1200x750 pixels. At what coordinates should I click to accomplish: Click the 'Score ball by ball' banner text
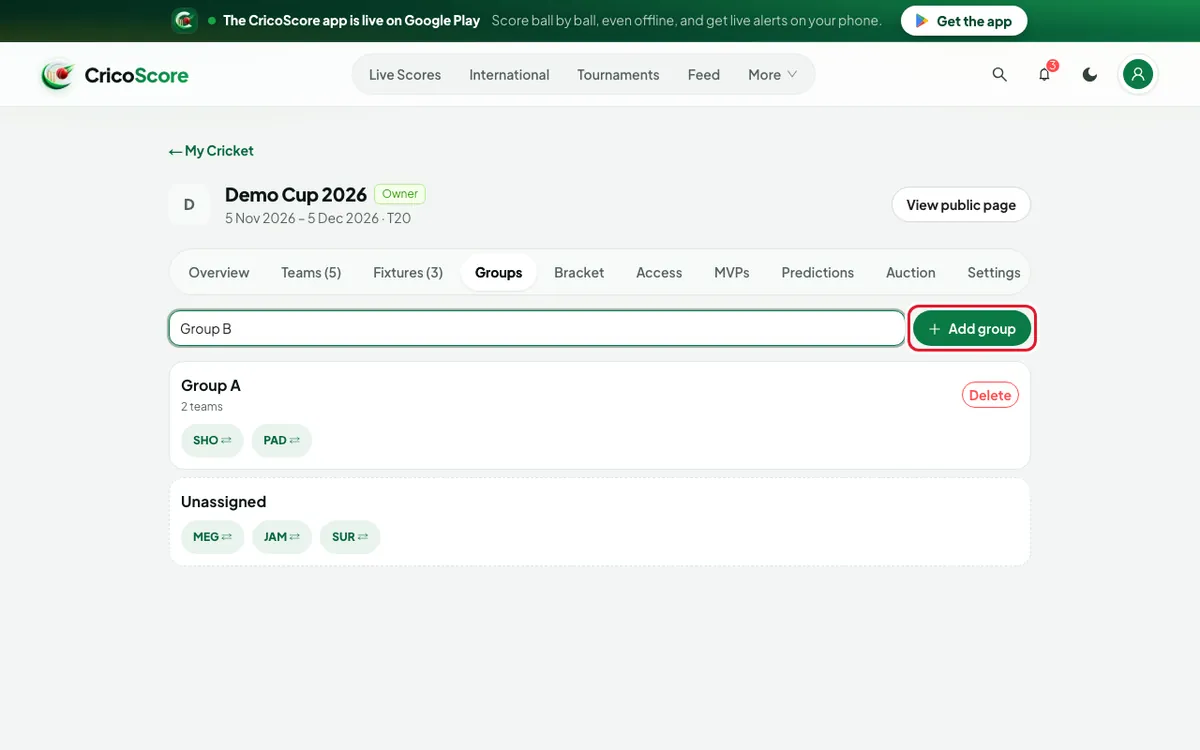pyautogui.click(x=687, y=21)
